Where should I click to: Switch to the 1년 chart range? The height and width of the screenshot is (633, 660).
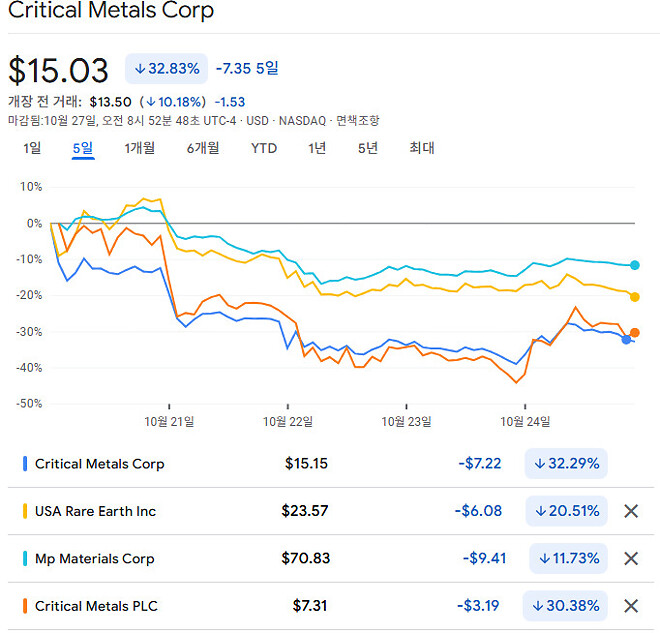(317, 148)
